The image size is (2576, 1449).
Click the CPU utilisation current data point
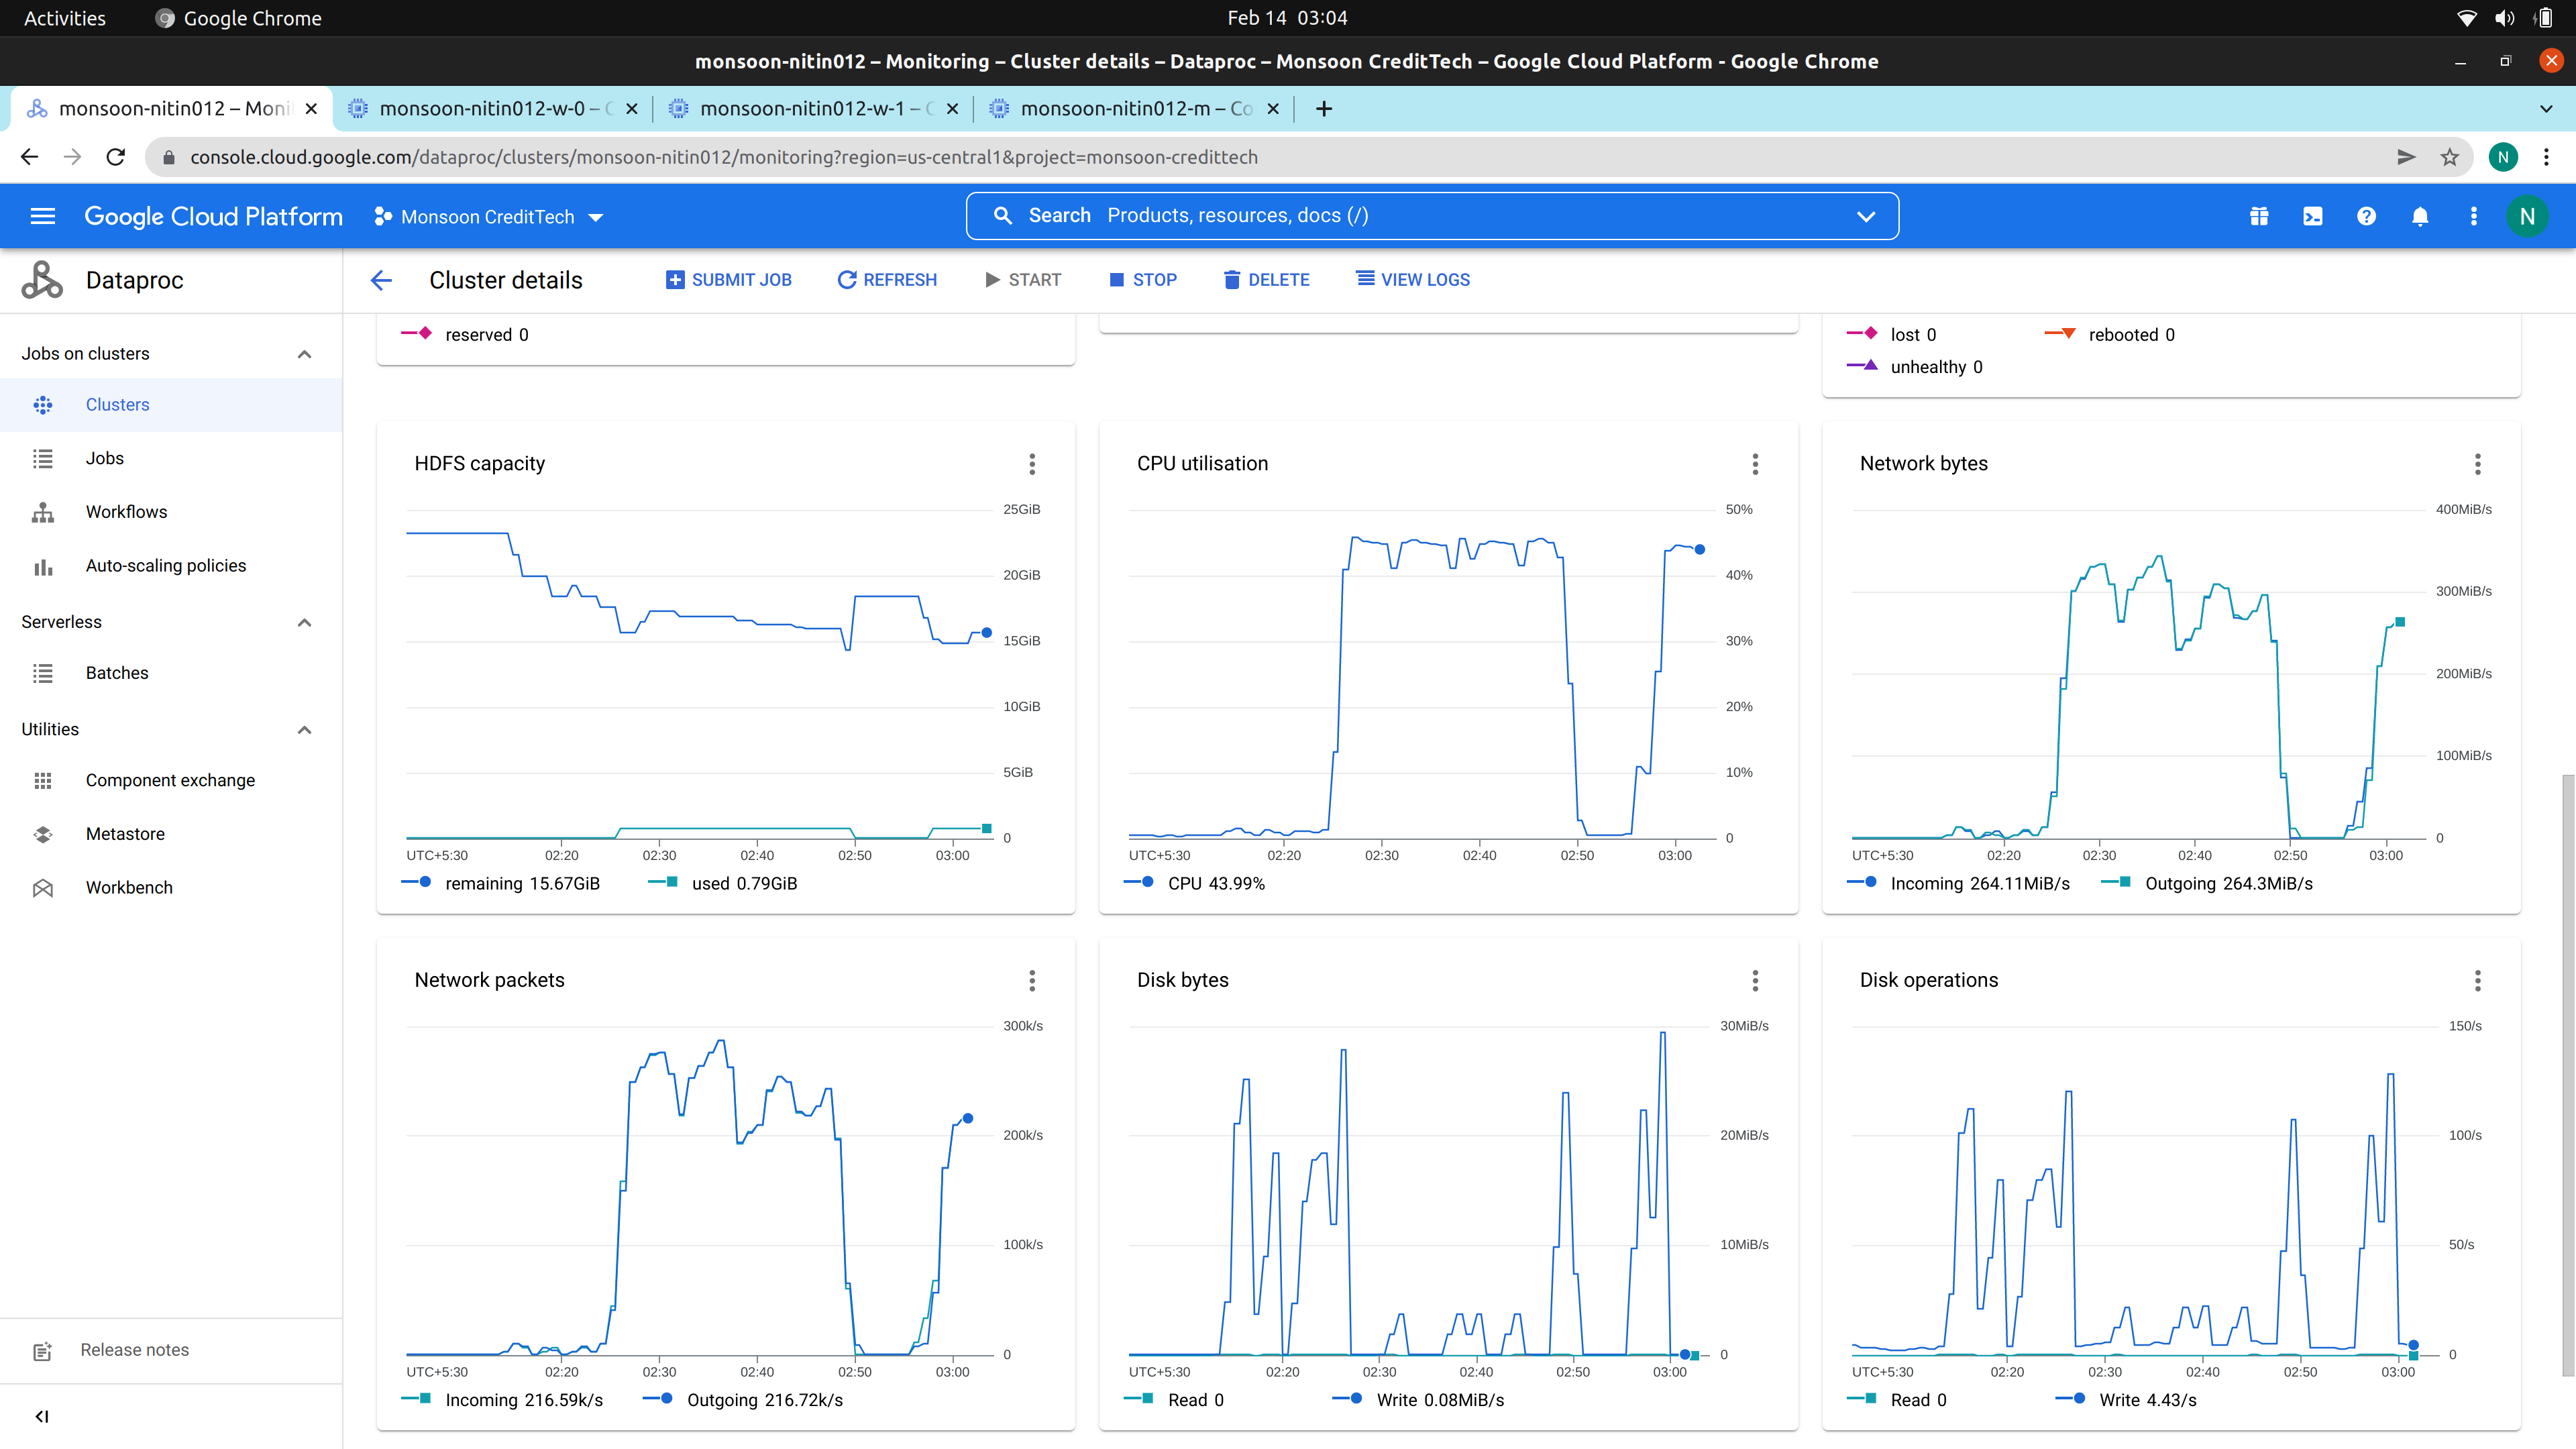pyautogui.click(x=1700, y=549)
